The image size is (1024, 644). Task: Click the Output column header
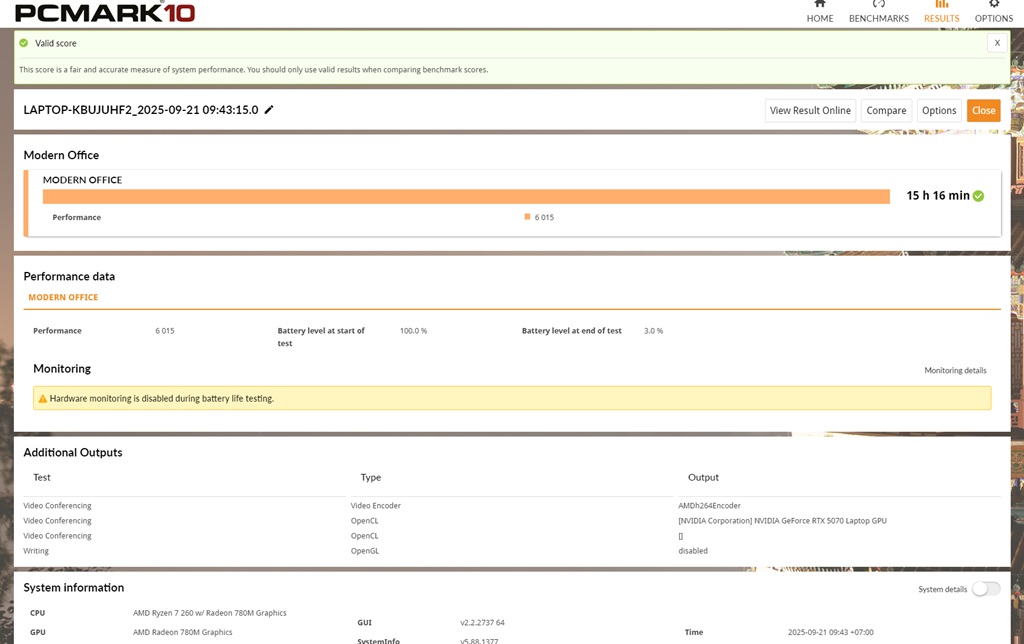point(702,478)
